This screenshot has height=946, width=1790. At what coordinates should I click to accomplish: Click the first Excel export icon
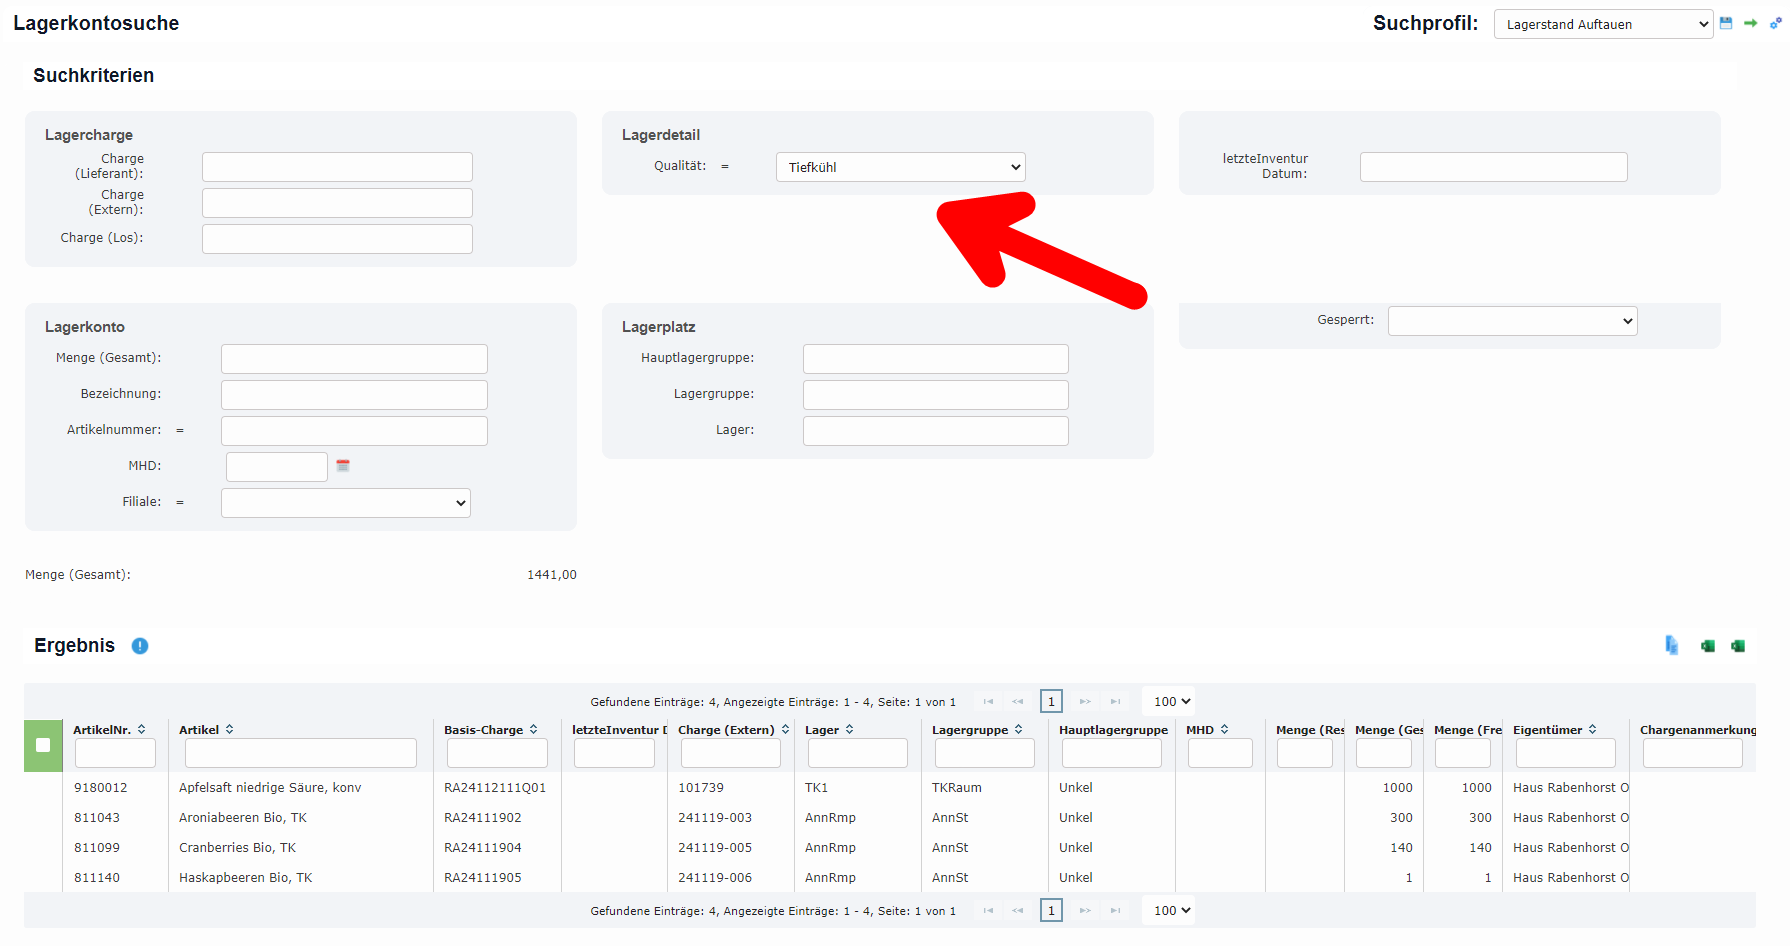1708,646
